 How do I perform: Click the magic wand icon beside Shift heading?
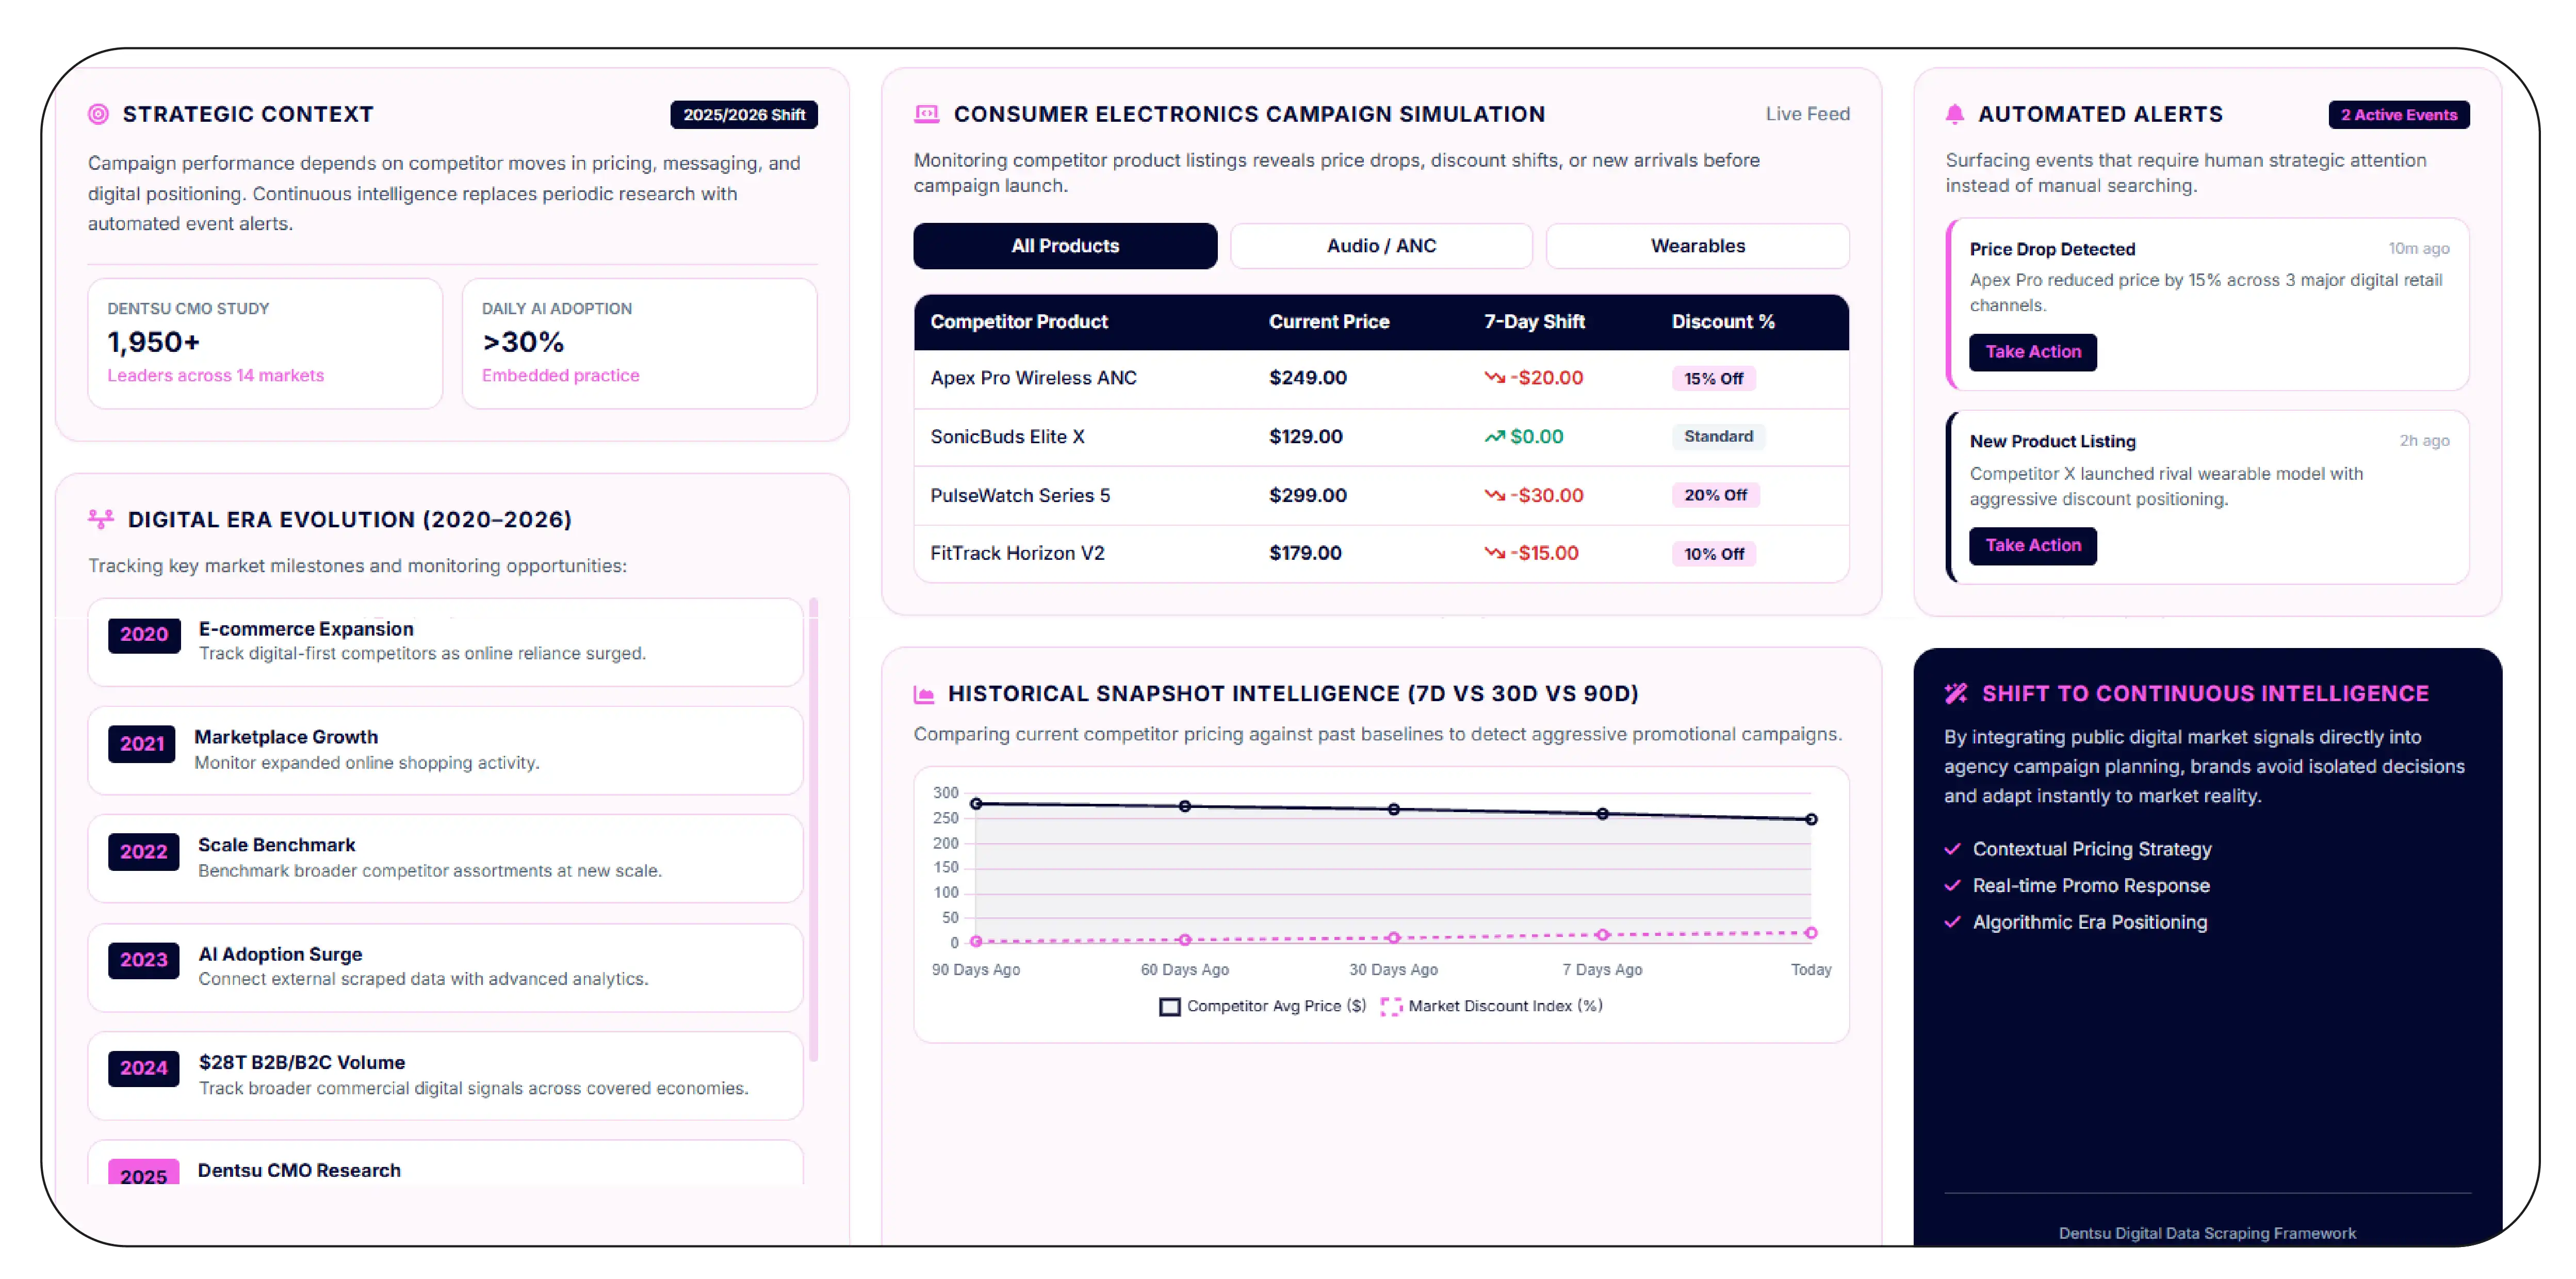(x=1956, y=693)
